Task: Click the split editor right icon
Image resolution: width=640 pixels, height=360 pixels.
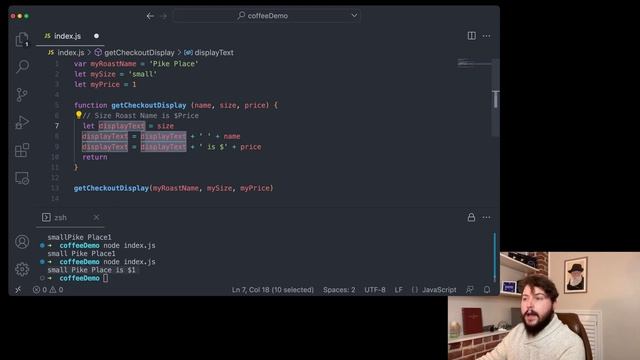Action: tap(471, 36)
